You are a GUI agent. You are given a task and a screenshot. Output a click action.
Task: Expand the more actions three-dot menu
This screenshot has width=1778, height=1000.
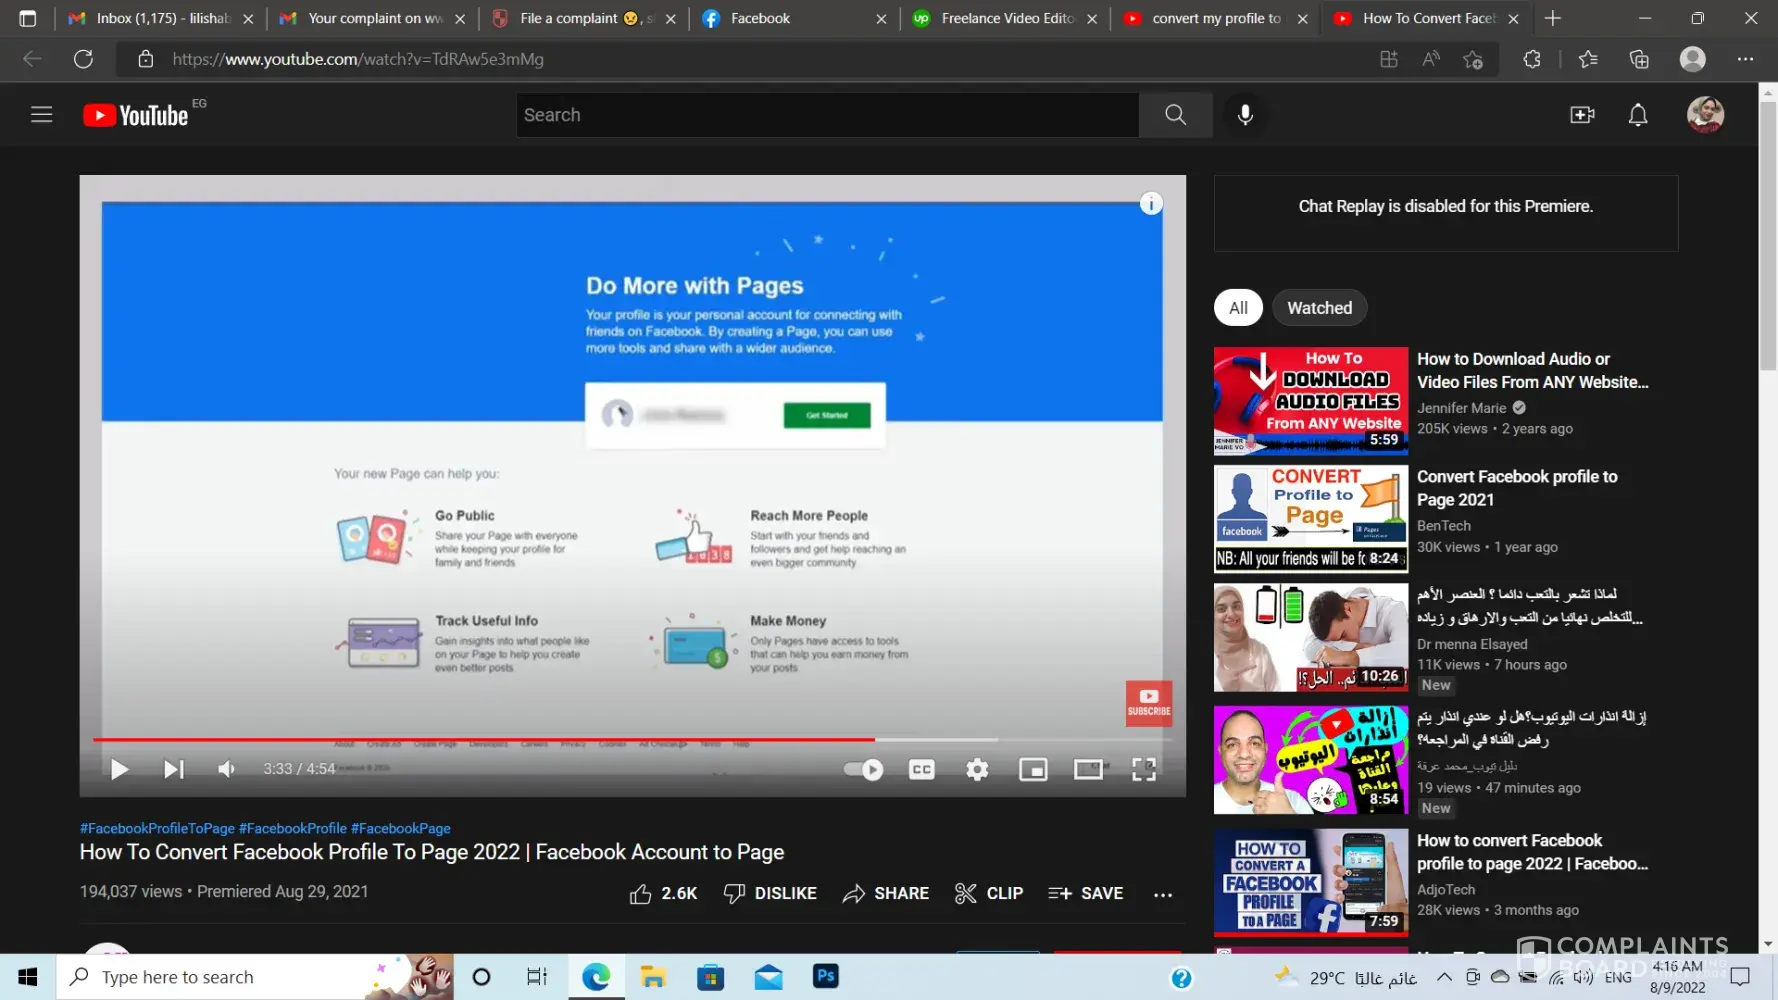click(x=1162, y=894)
